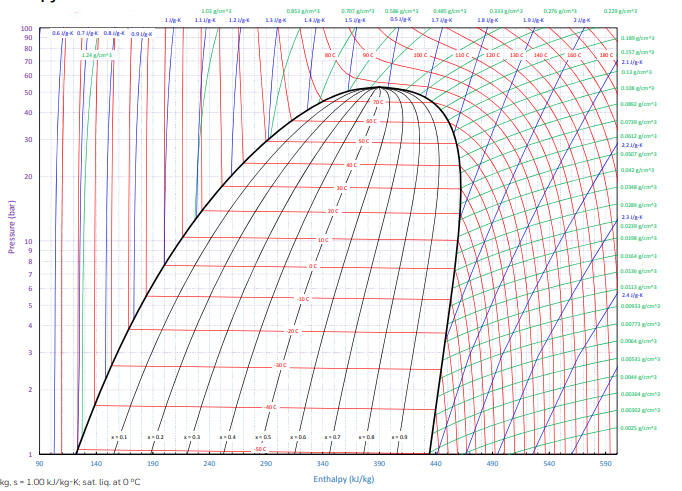682x491 pixels.
Task: Select the '180 C' isotherm label
Action: pos(606,55)
